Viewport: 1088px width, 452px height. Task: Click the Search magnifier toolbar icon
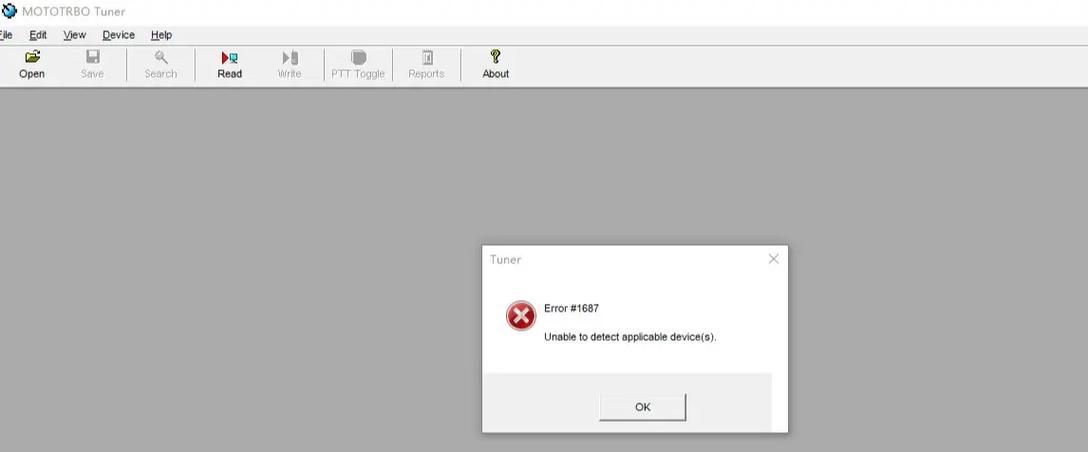[x=161, y=58]
